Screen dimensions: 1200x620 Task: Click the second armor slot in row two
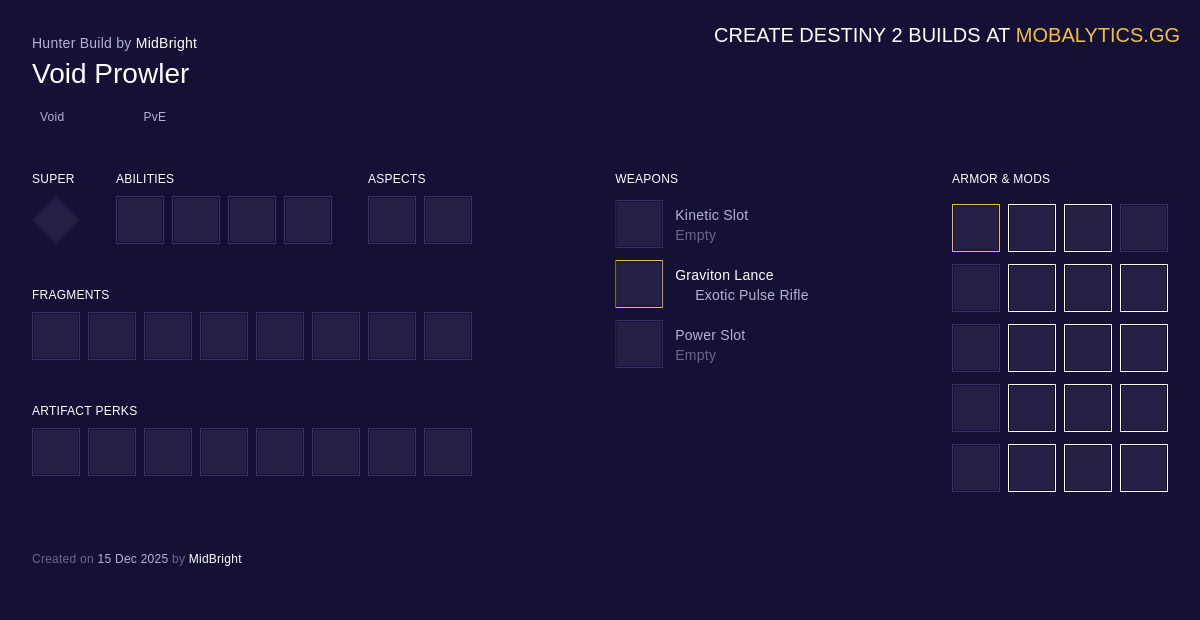1032,288
